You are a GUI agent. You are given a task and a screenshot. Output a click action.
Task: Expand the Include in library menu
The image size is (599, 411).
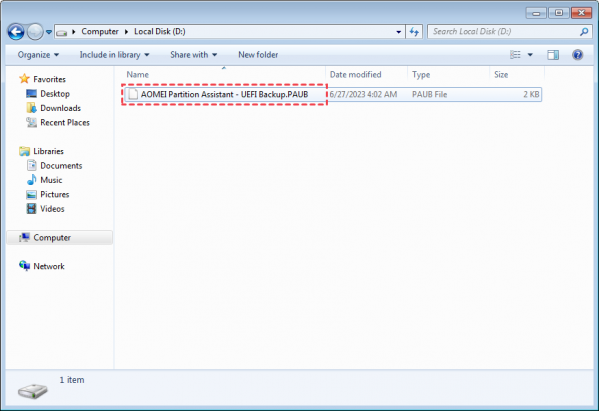click(114, 55)
